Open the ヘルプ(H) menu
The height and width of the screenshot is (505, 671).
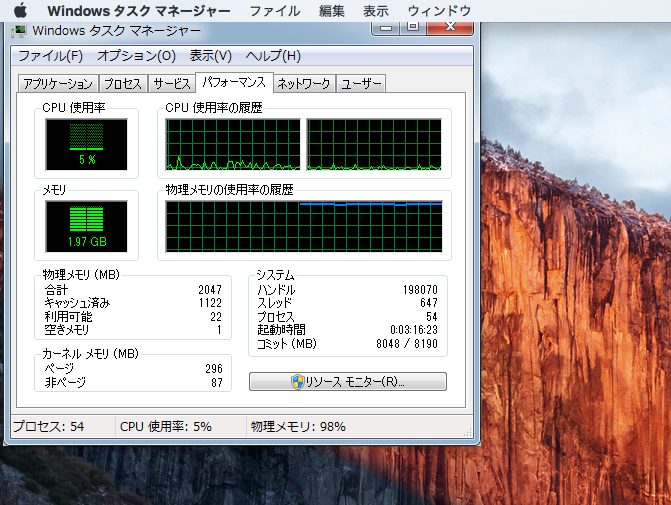coord(273,56)
